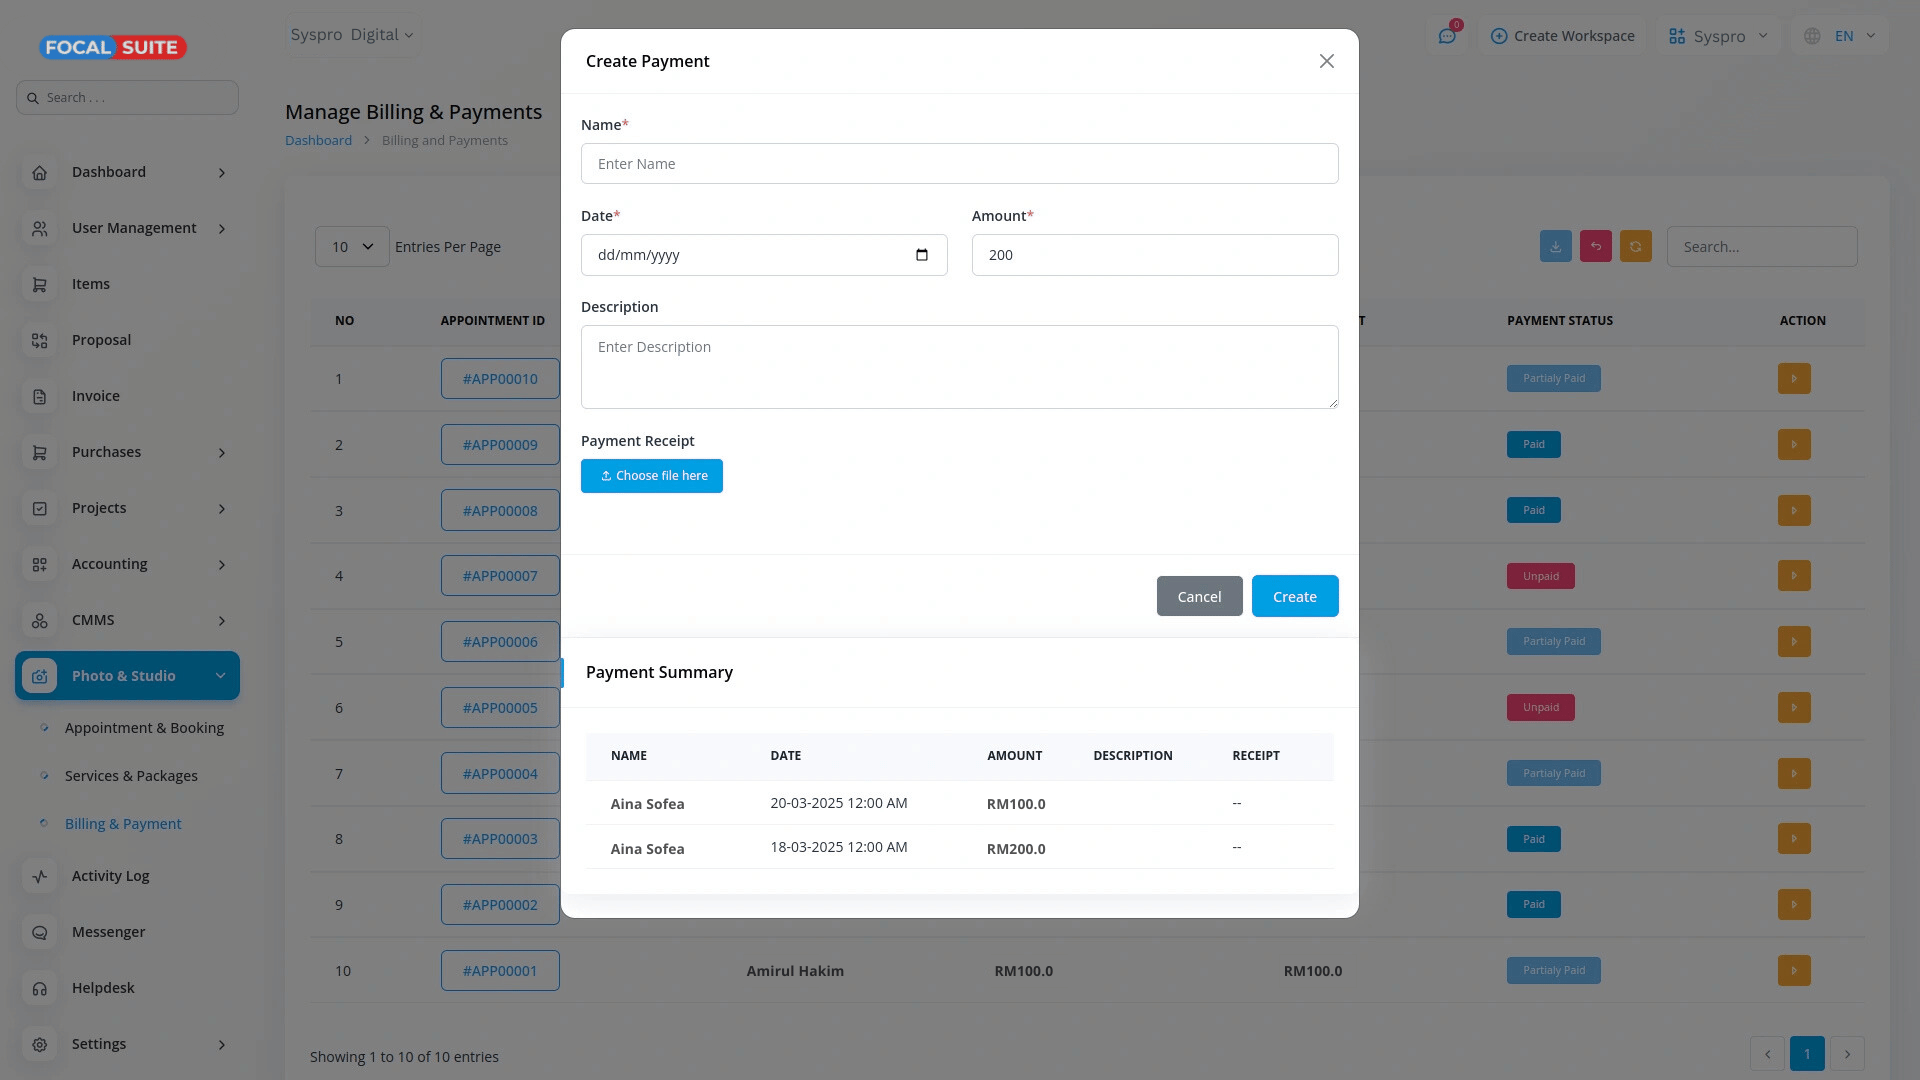Open the EN language dropdown
The image size is (1920, 1080).
(1842, 36)
